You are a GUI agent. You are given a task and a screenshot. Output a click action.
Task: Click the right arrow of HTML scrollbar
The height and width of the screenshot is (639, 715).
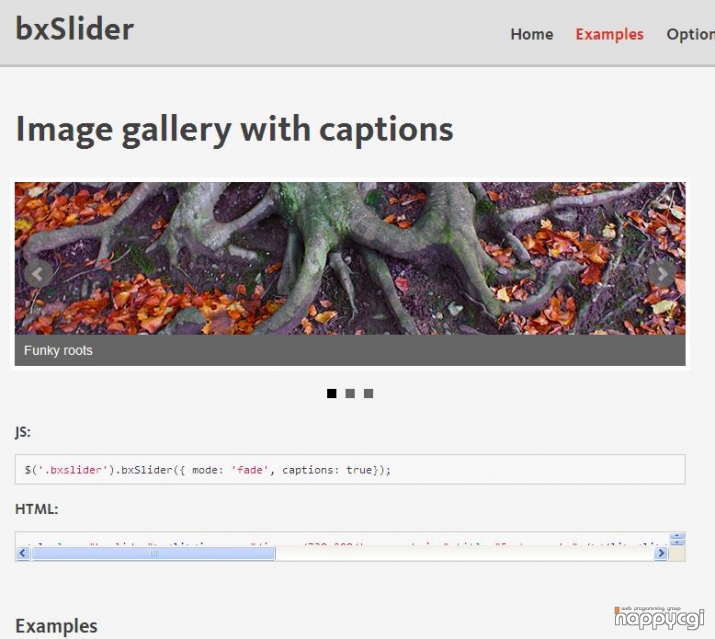[x=661, y=553]
